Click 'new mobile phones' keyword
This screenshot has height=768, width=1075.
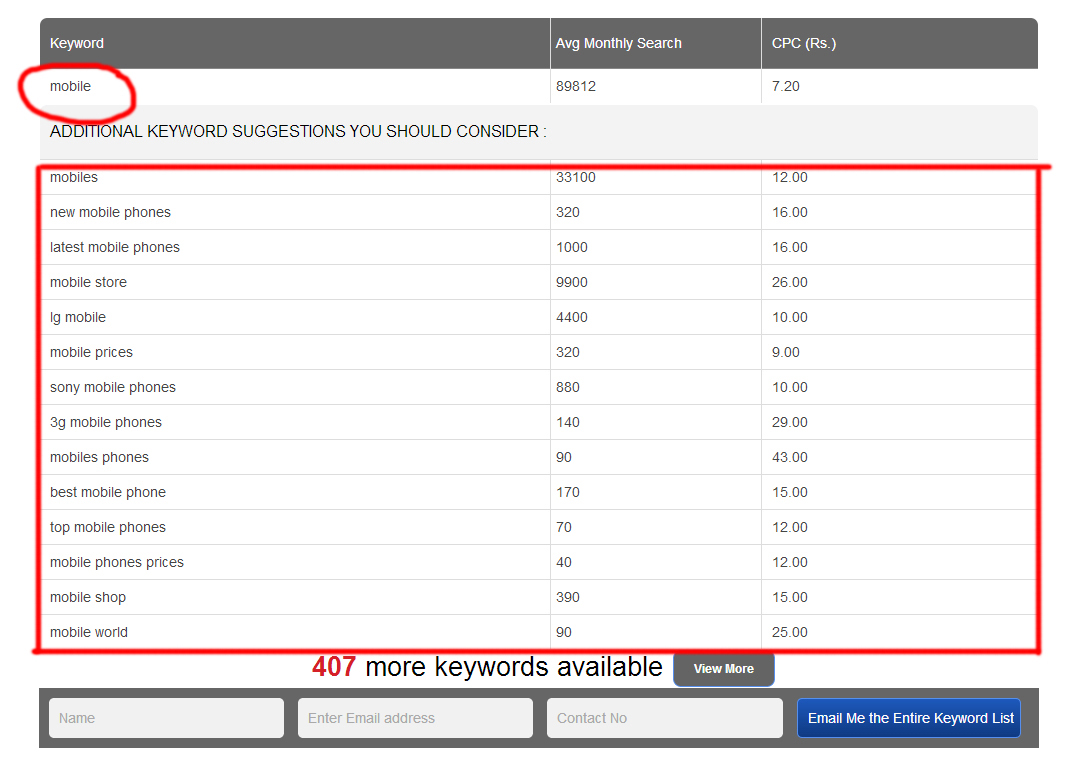(x=110, y=213)
